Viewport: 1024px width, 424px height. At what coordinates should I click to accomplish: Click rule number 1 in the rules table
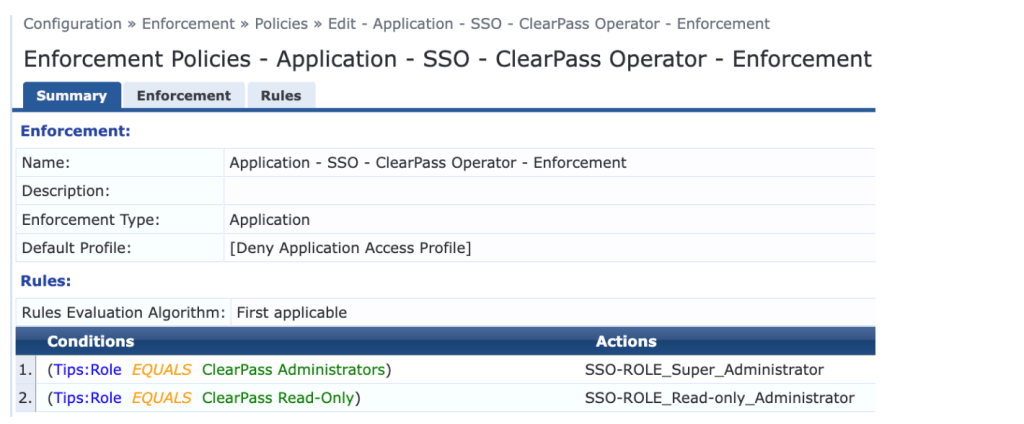click(25, 370)
